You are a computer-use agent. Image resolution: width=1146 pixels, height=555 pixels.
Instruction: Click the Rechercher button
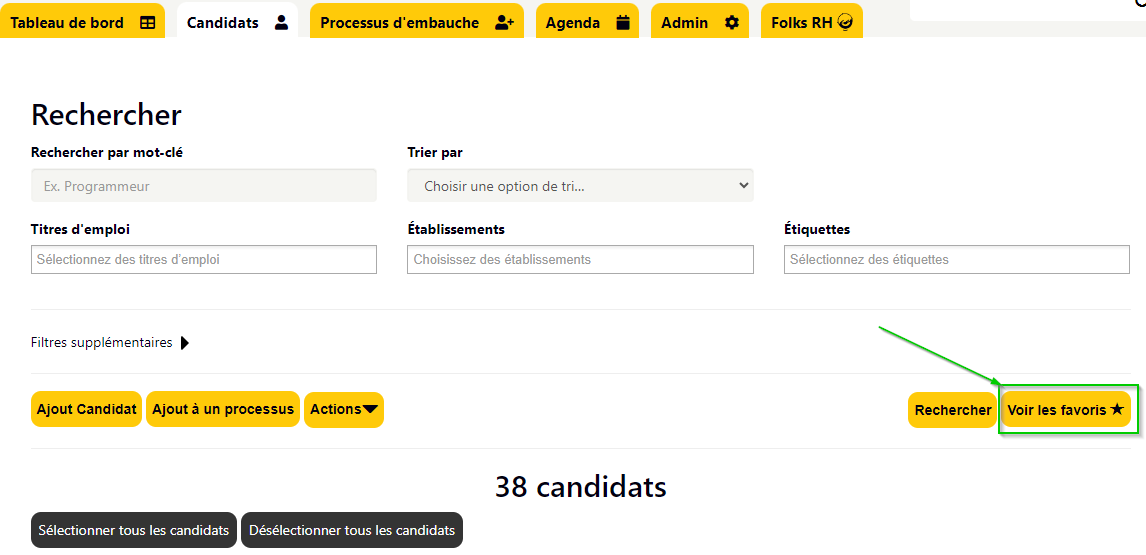952,409
